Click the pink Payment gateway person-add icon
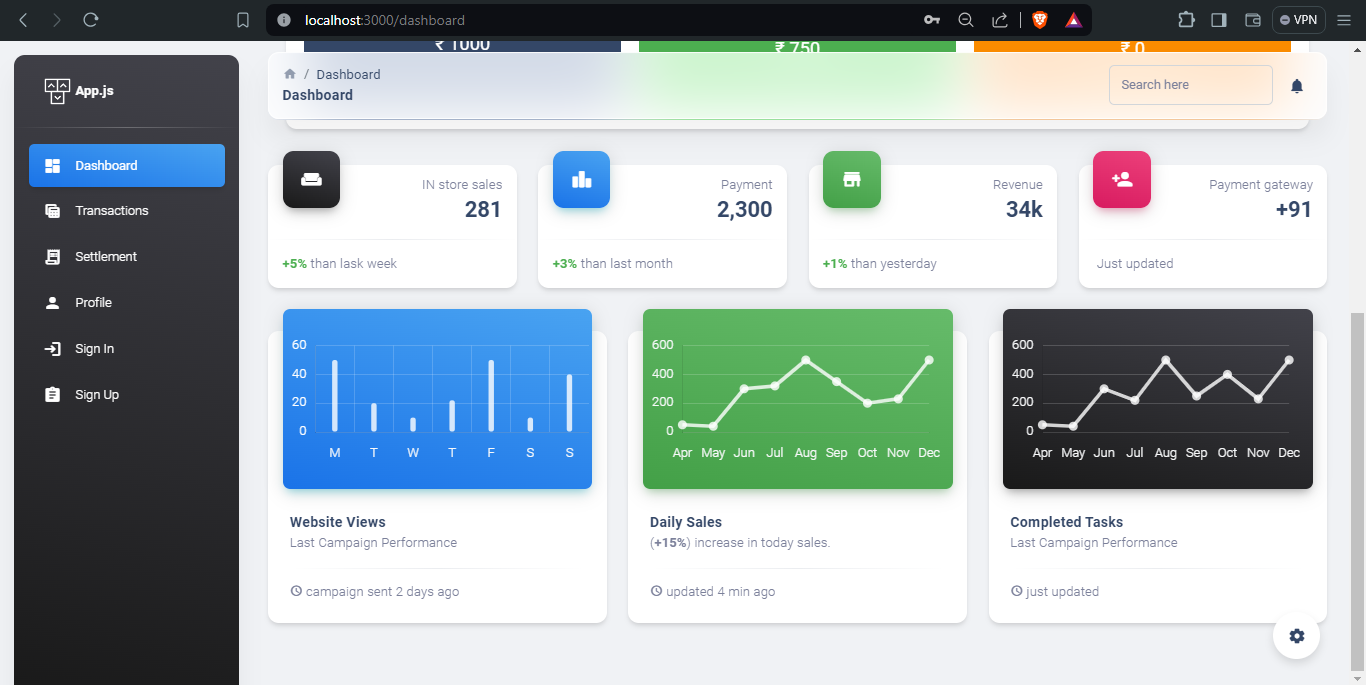Image resolution: width=1366 pixels, height=685 pixels. 1121,180
